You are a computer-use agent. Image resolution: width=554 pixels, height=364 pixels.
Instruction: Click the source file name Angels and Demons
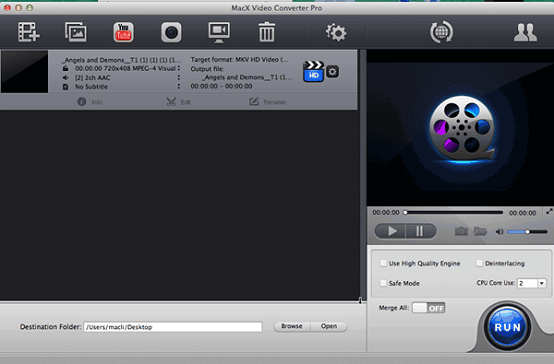(121, 60)
